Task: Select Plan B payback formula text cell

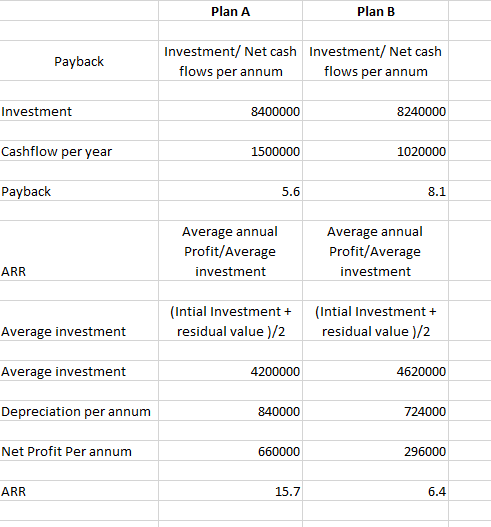Action: coord(375,61)
